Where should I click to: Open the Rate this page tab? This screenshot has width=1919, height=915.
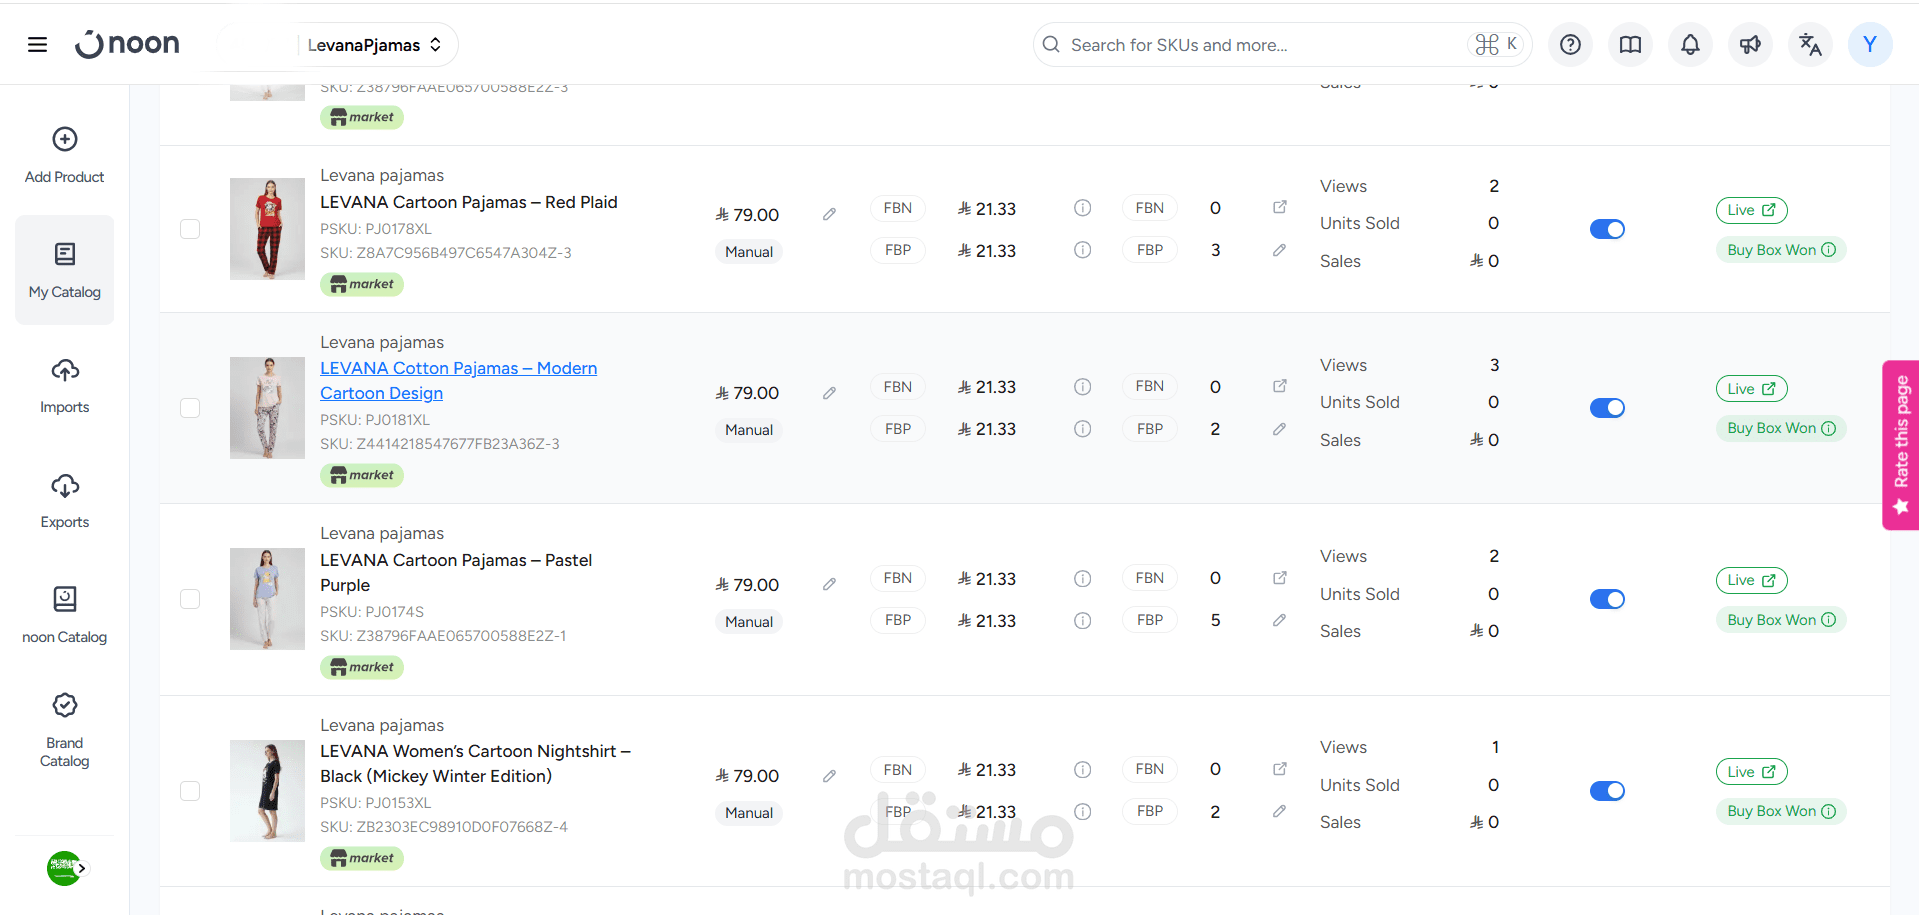point(1900,445)
